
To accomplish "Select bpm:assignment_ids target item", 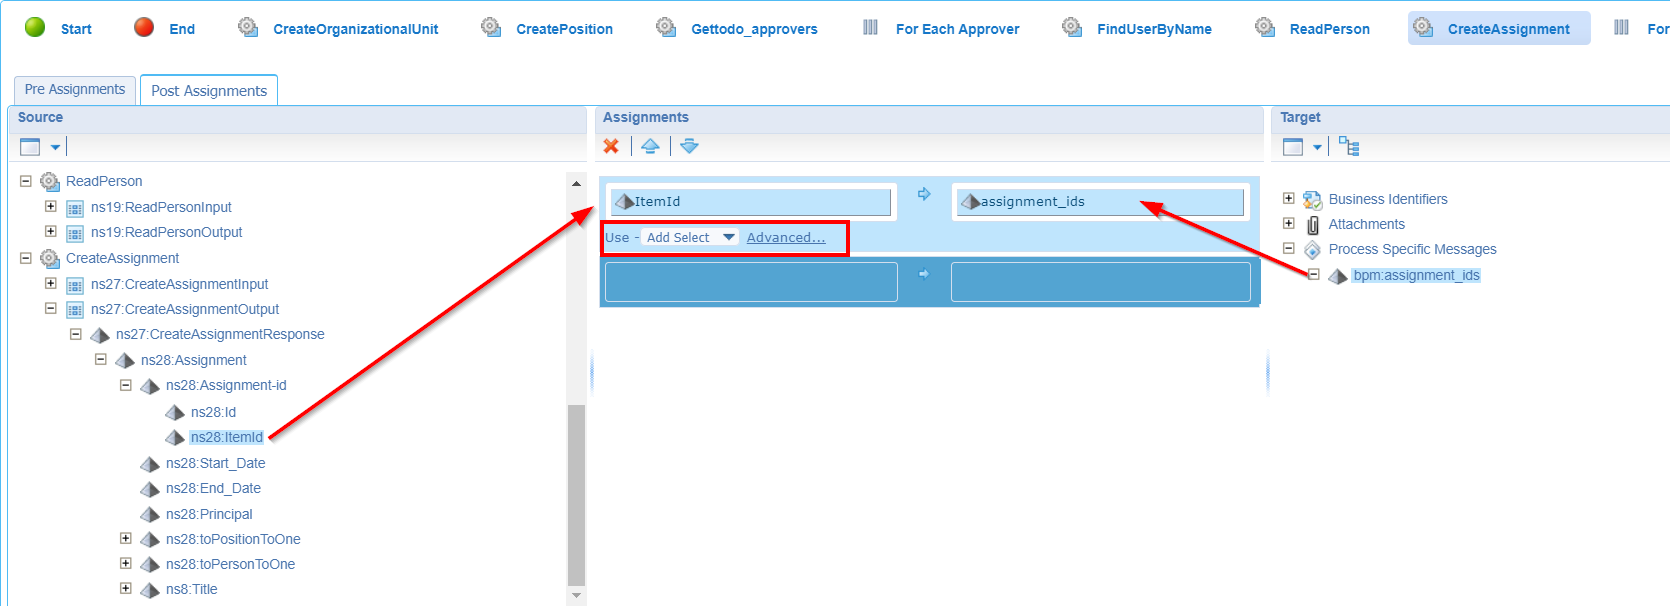I will pyautogui.click(x=1416, y=275).
